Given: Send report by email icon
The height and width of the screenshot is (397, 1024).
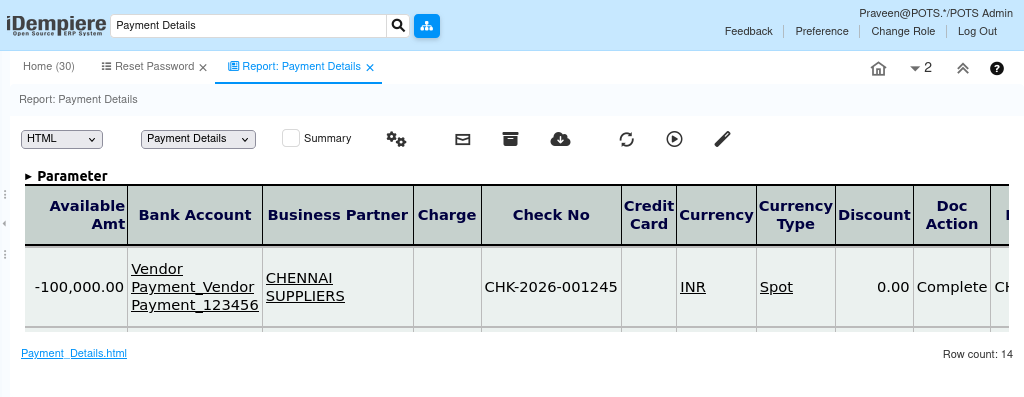Looking at the screenshot, I should (x=462, y=139).
